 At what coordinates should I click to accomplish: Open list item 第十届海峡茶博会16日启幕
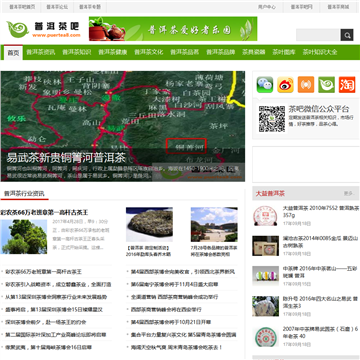[x=48, y=348]
